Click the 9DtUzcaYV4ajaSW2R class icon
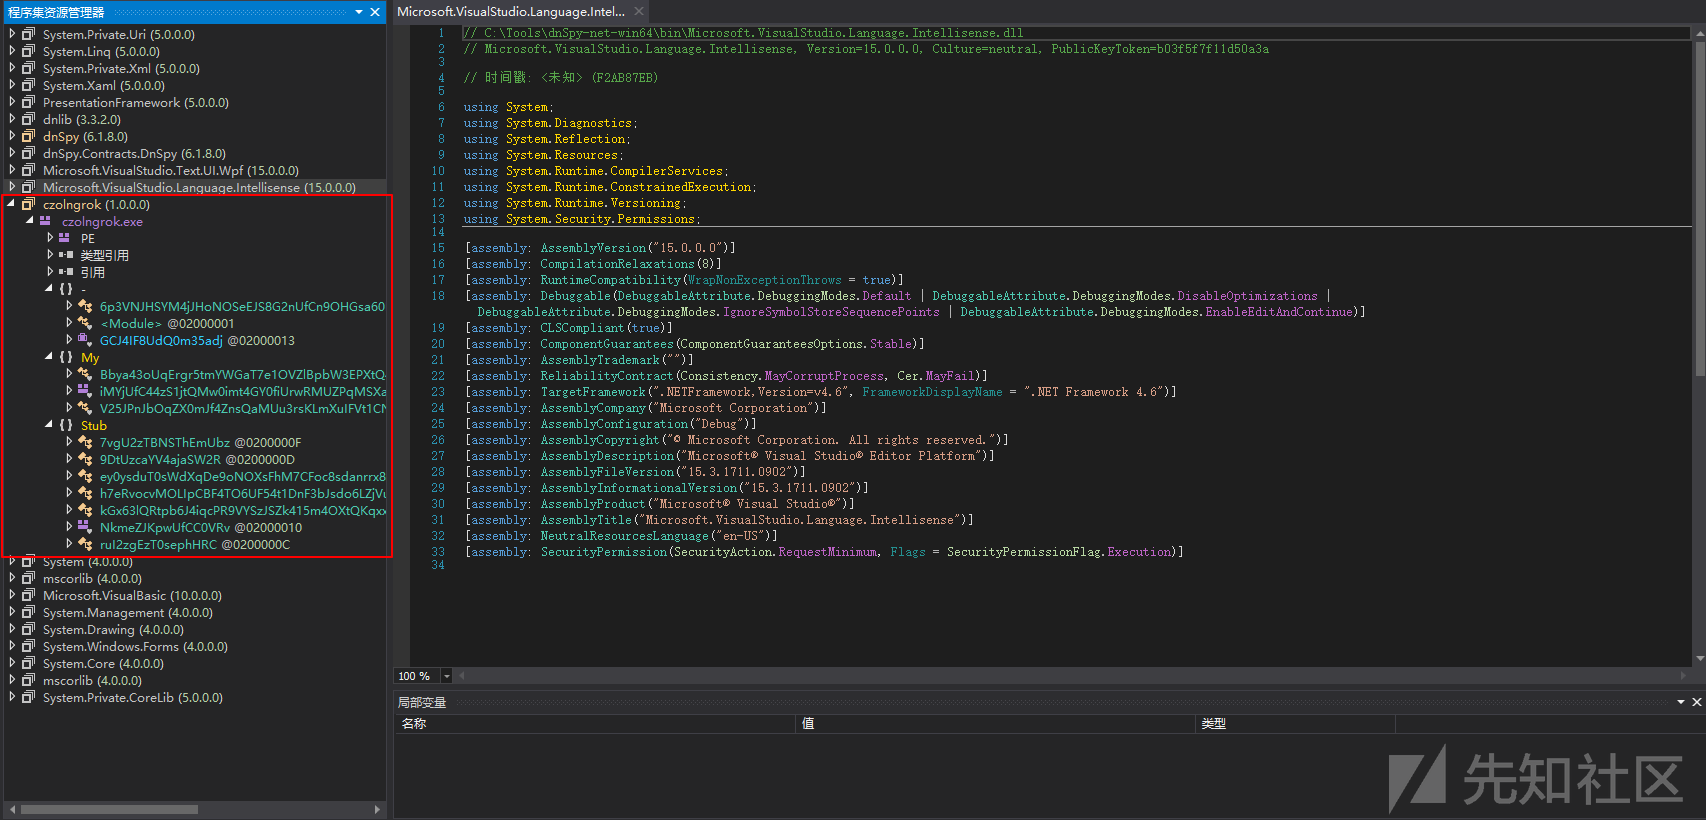The image size is (1706, 820). (85, 459)
